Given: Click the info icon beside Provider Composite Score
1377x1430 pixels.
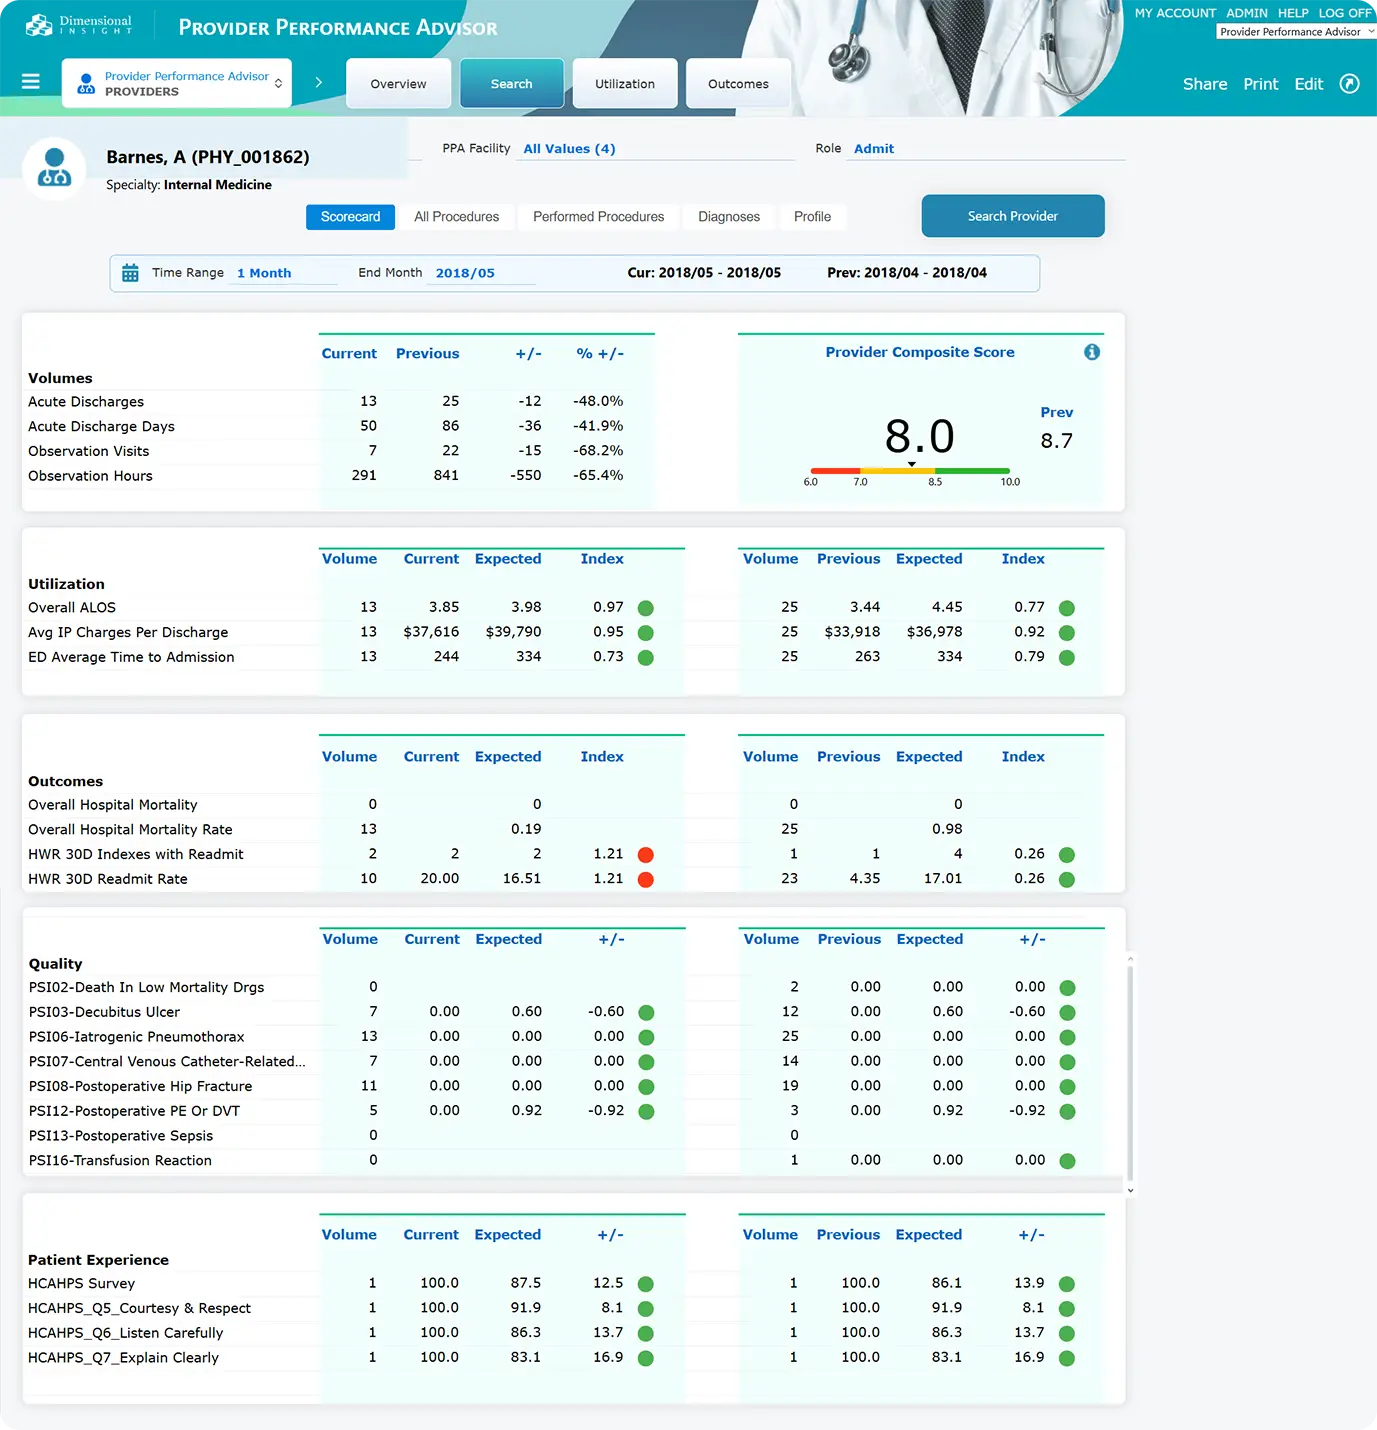Looking at the screenshot, I should click(x=1092, y=352).
